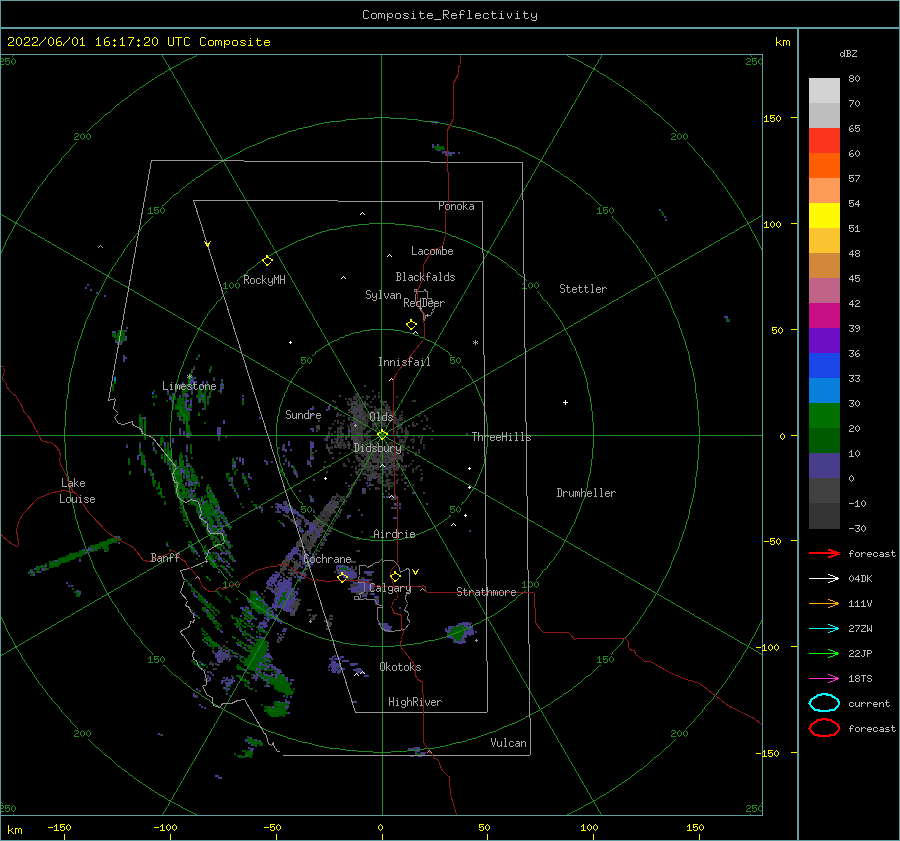Click the light gray top swatch near 80 dBZ
The width and height of the screenshot is (900, 841).
824,91
